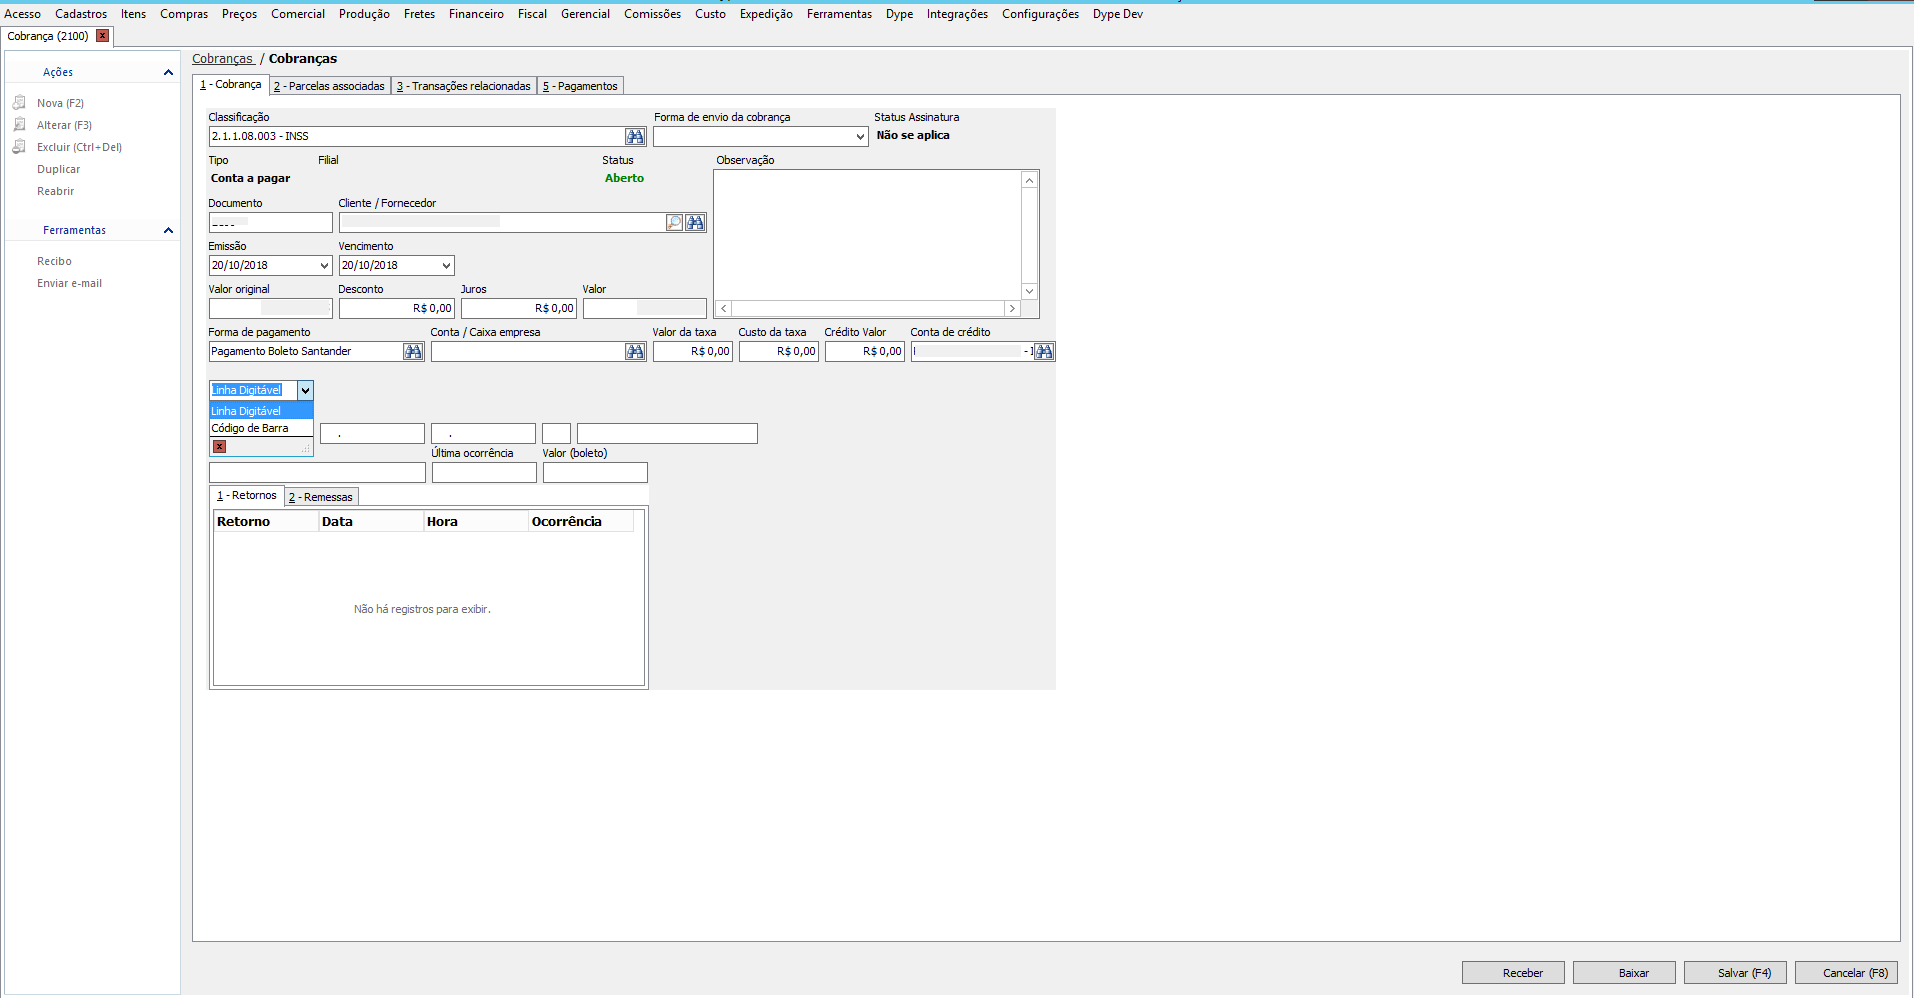Switch to 3 - Transações relacionadas tab
The image size is (1914, 998).
pos(464,86)
